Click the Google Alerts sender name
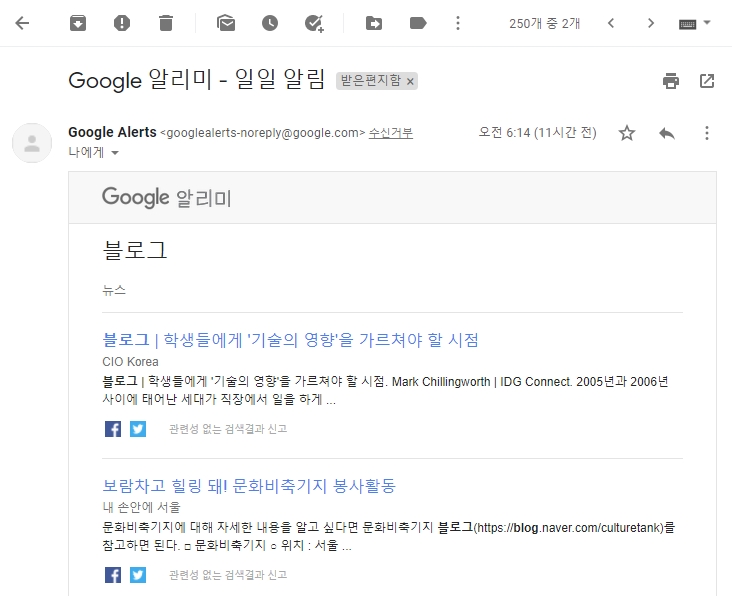This screenshot has width=732, height=596. pyautogui.click(x=113, y=132)
